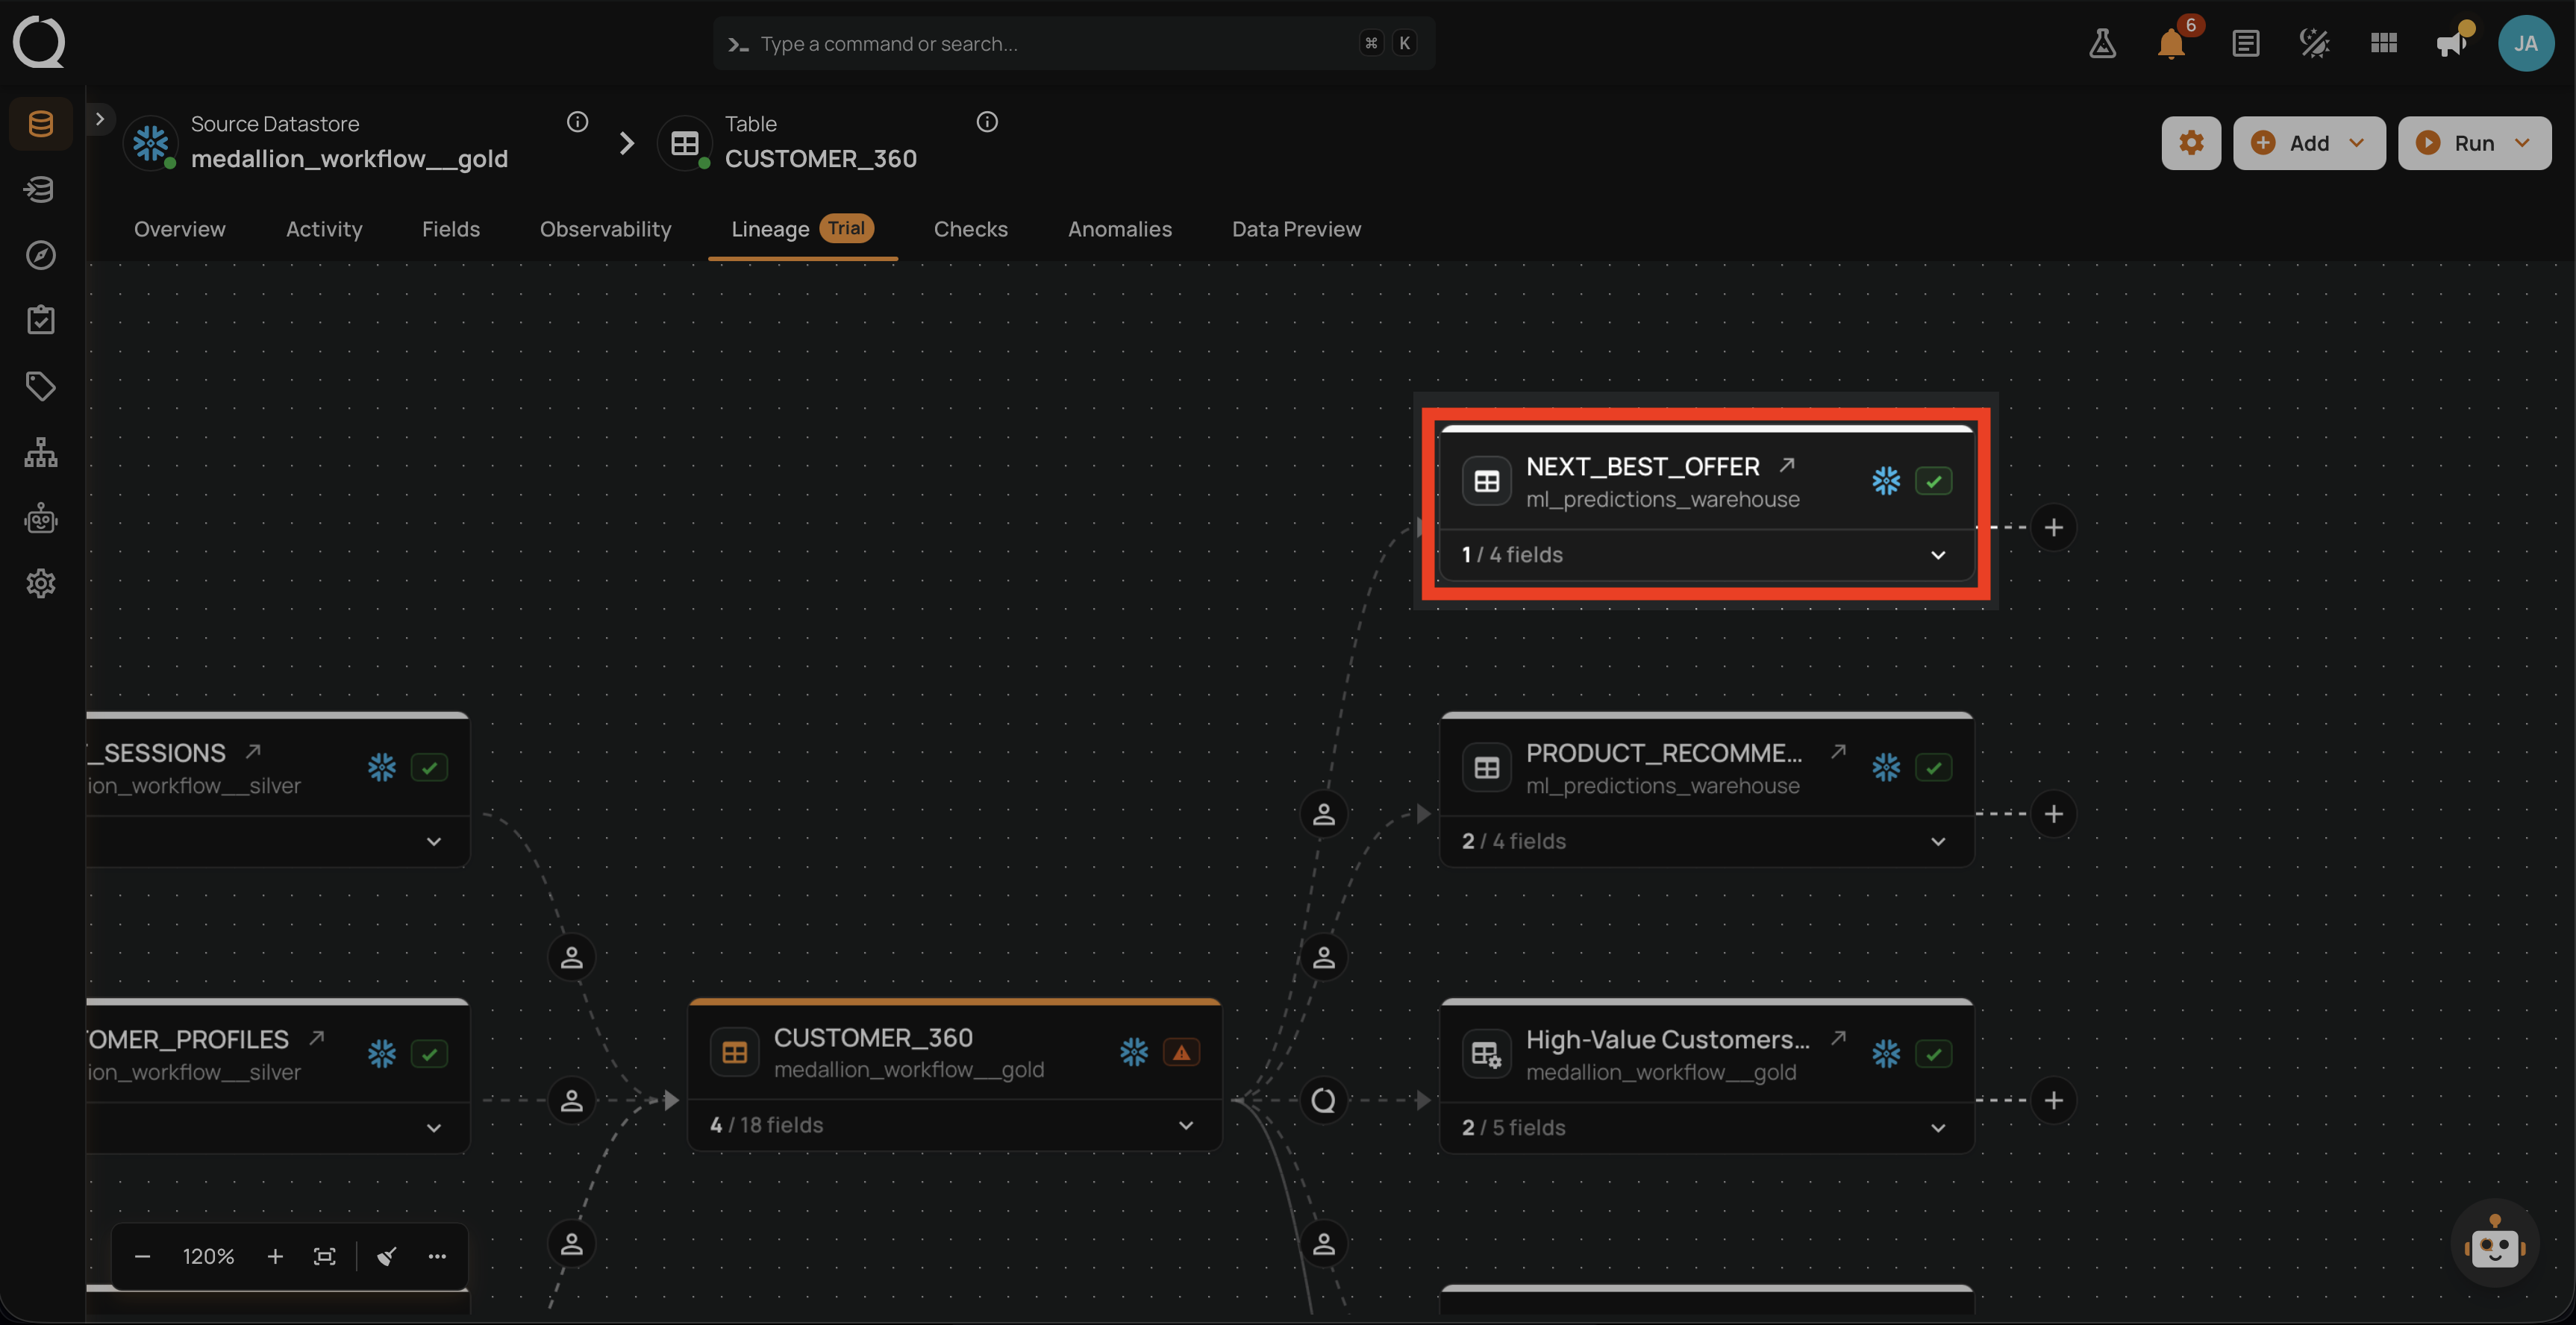The image size is (2576, 1325).
Task: Open the Add dropdown button
Action: pos(2308,143)
